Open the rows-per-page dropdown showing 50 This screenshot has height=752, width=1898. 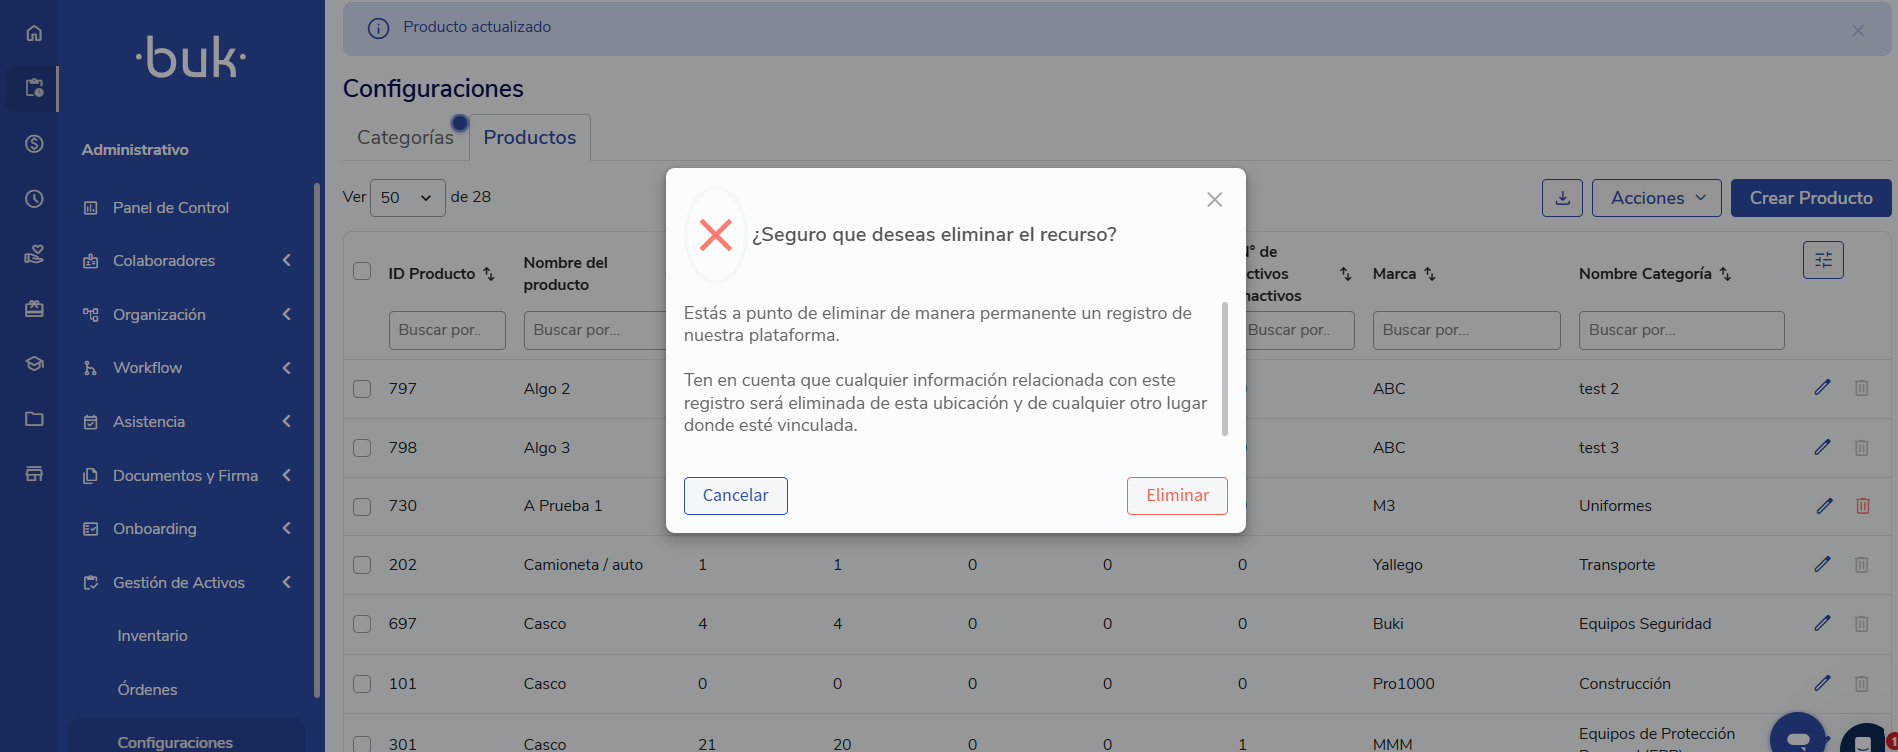click(x=407, y=198)
